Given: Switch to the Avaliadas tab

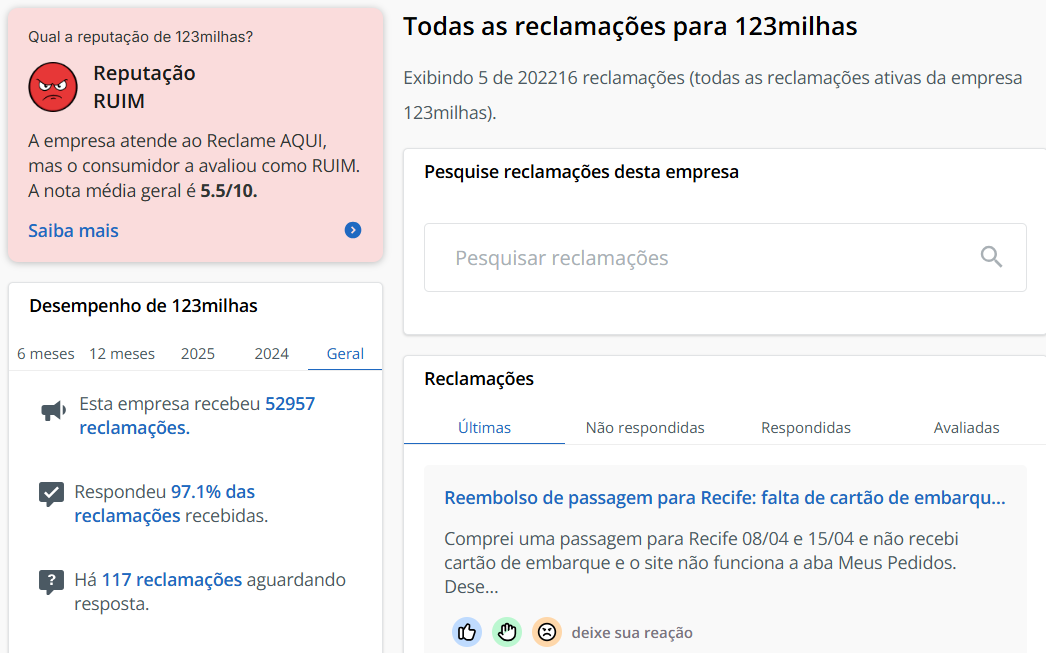Looking at the screenshot, I should click(967, 427).
